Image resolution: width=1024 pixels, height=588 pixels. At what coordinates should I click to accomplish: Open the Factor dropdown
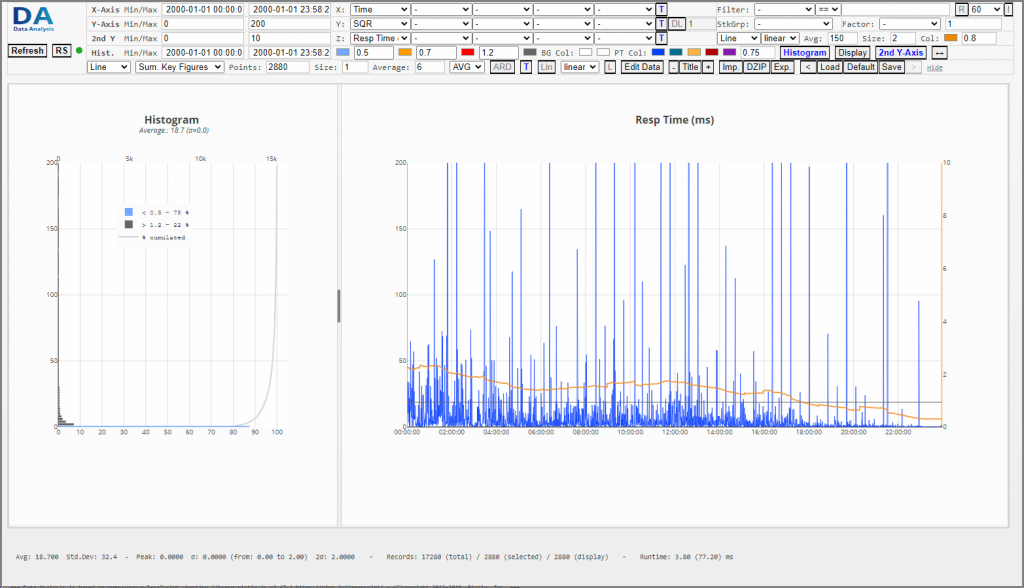[909, 24]
